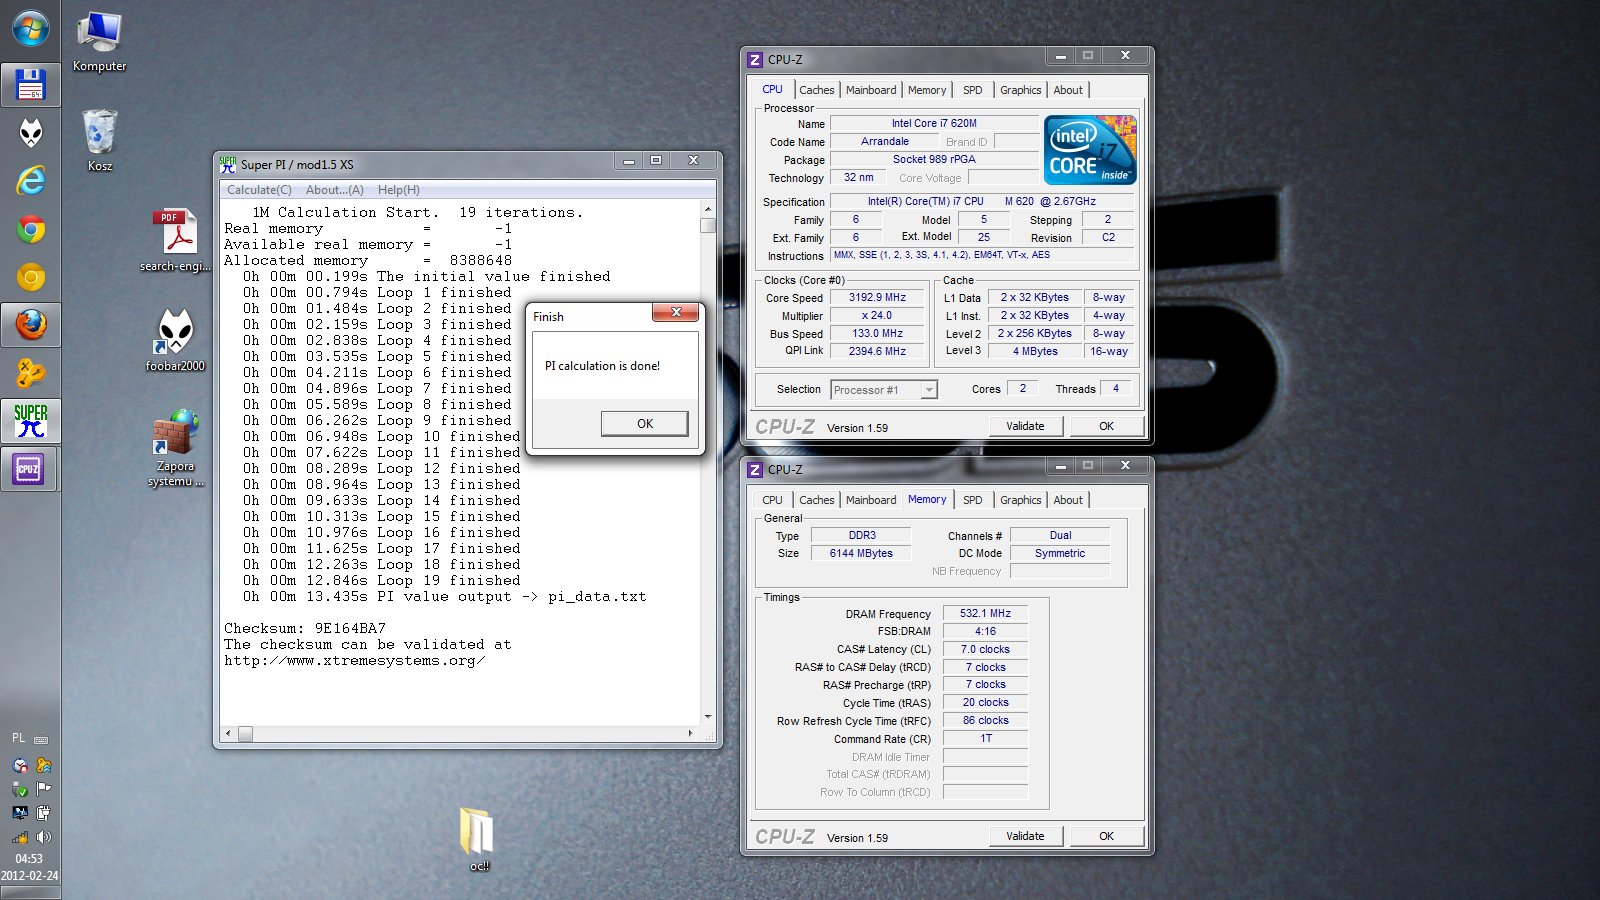Click OK in top CPU-Z window

click(1107, 426)
